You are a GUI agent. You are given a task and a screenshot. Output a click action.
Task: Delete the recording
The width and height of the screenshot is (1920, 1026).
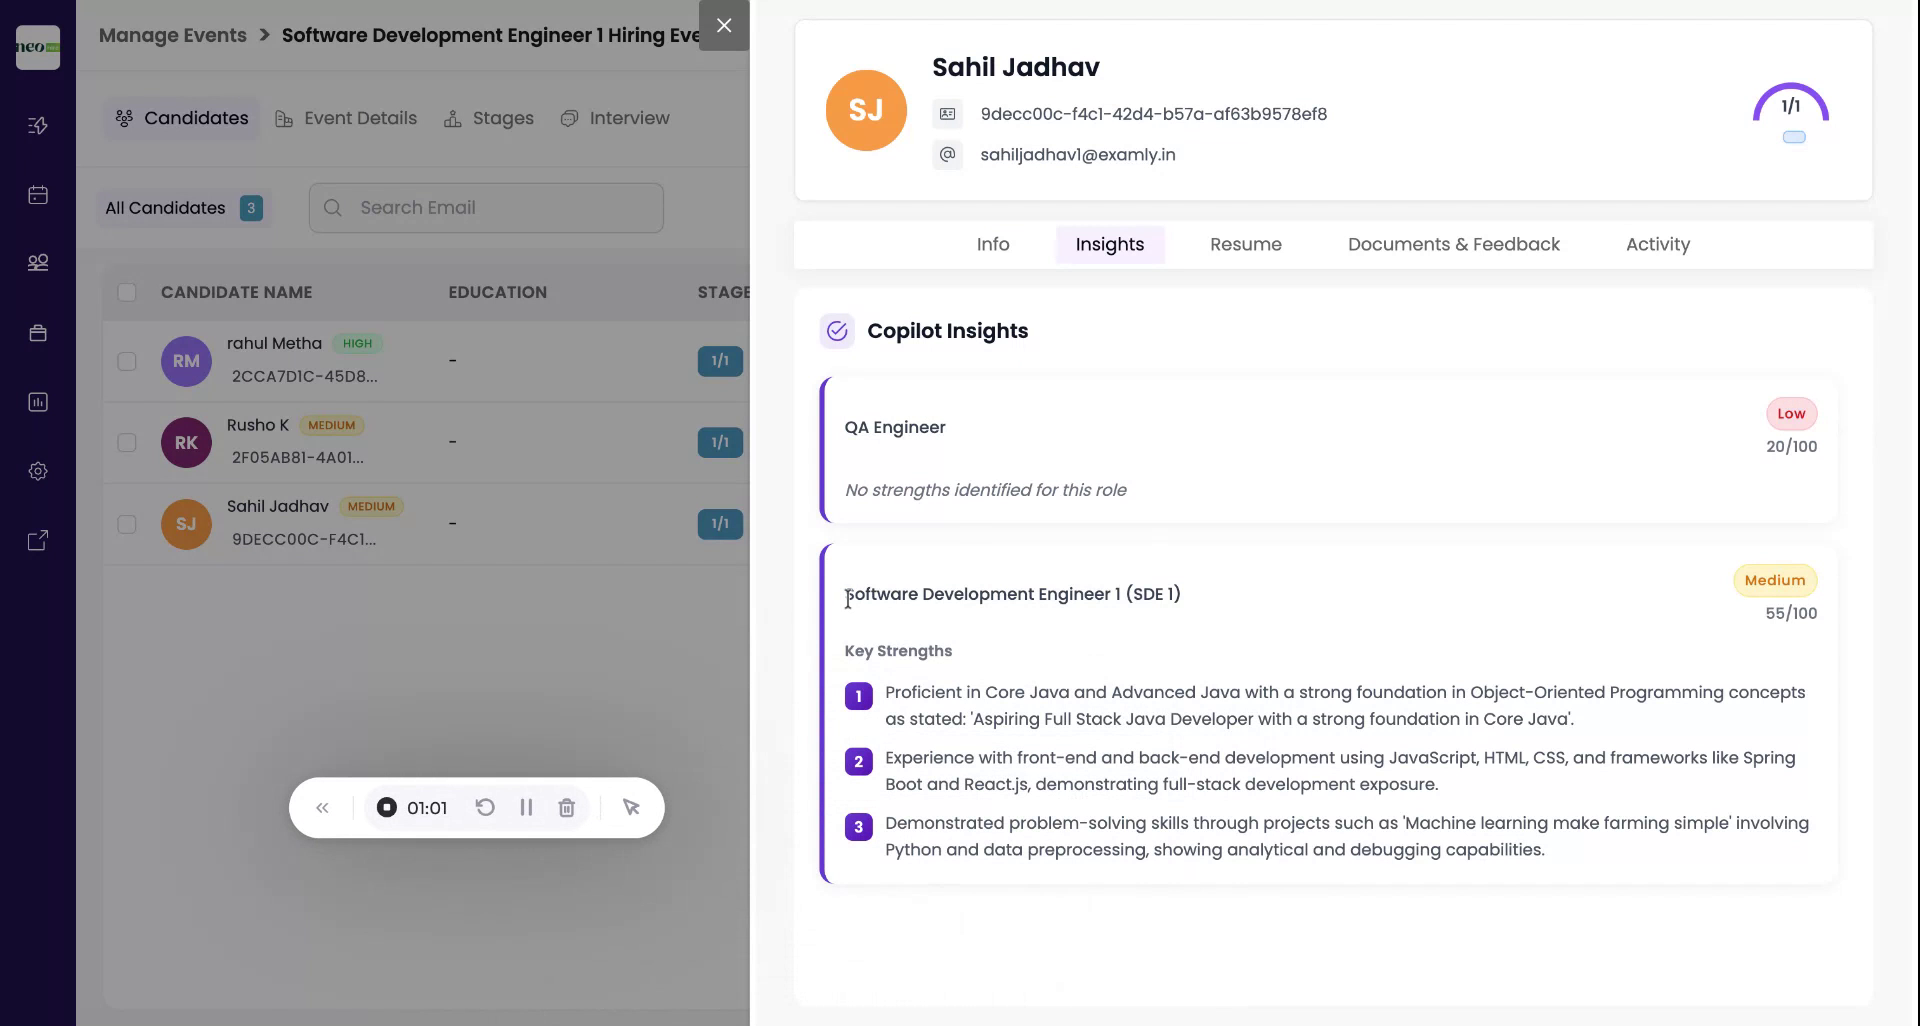coord(567,807)
